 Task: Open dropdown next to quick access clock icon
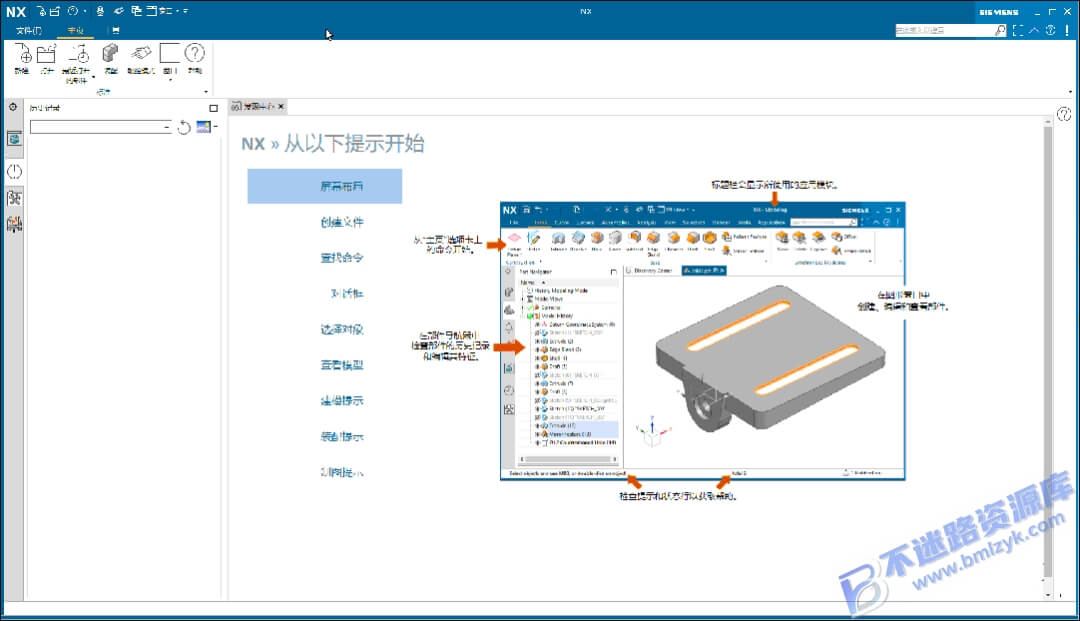point(85,11)
